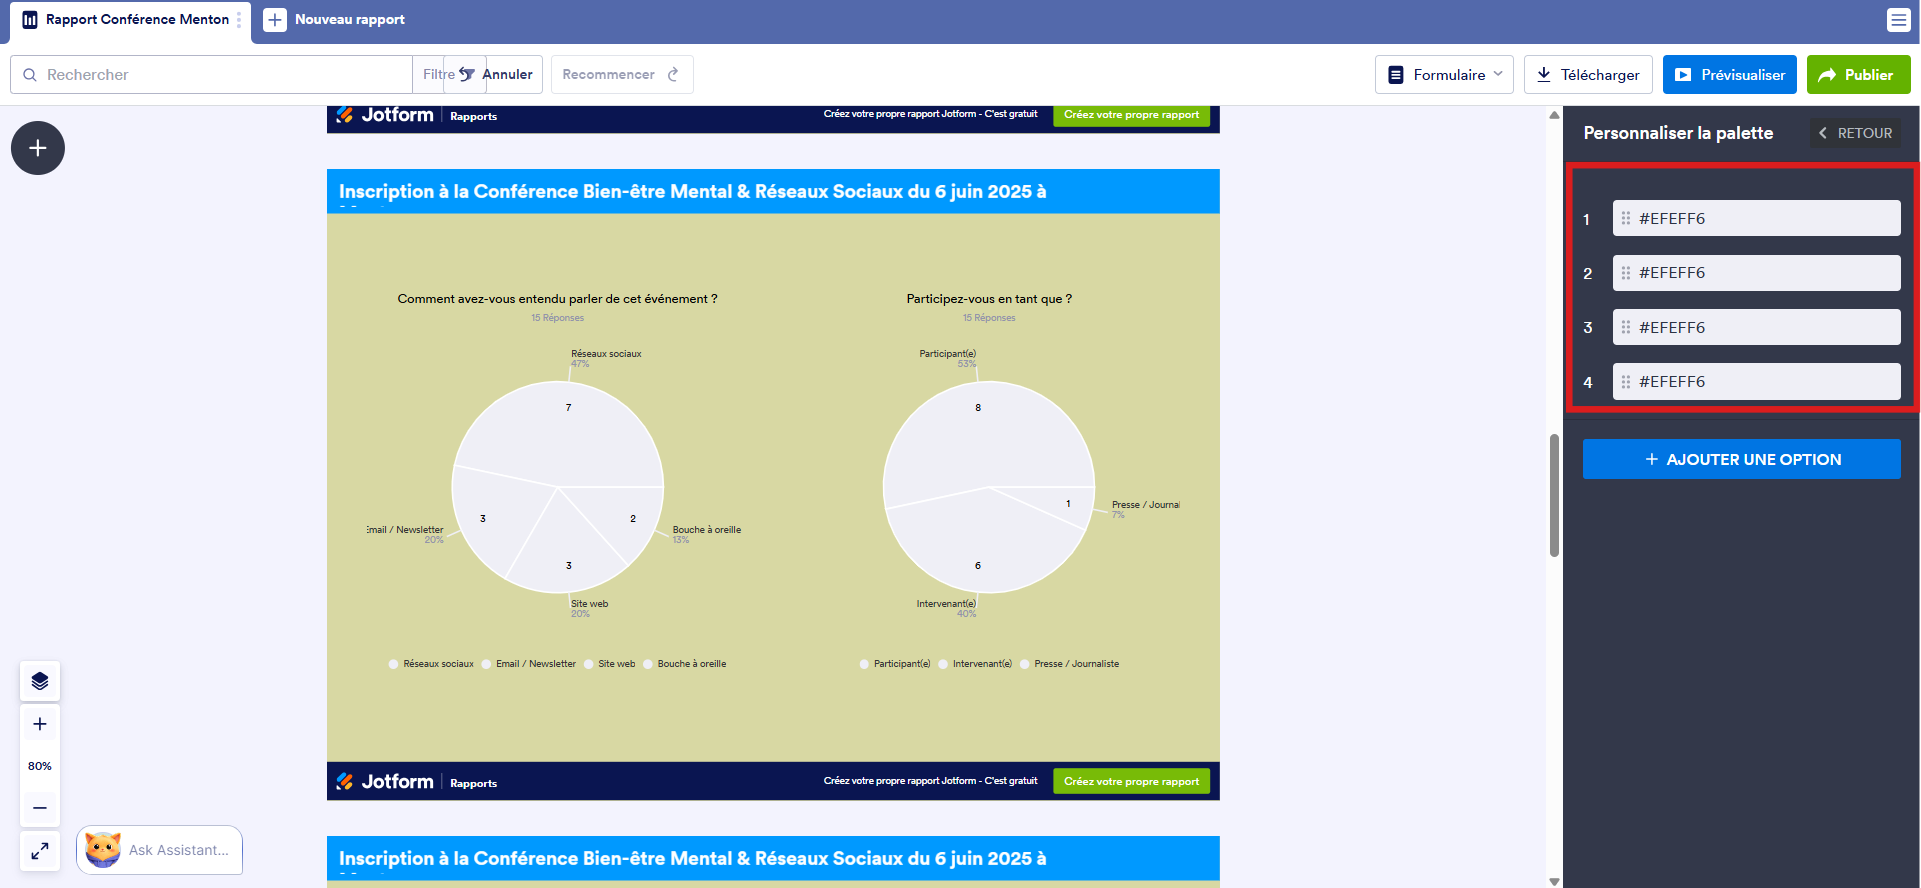The width and height of the screenshot is (1921, 888).
Task: Click the redo arrow icon next to Recommencer
Action: 673,75
